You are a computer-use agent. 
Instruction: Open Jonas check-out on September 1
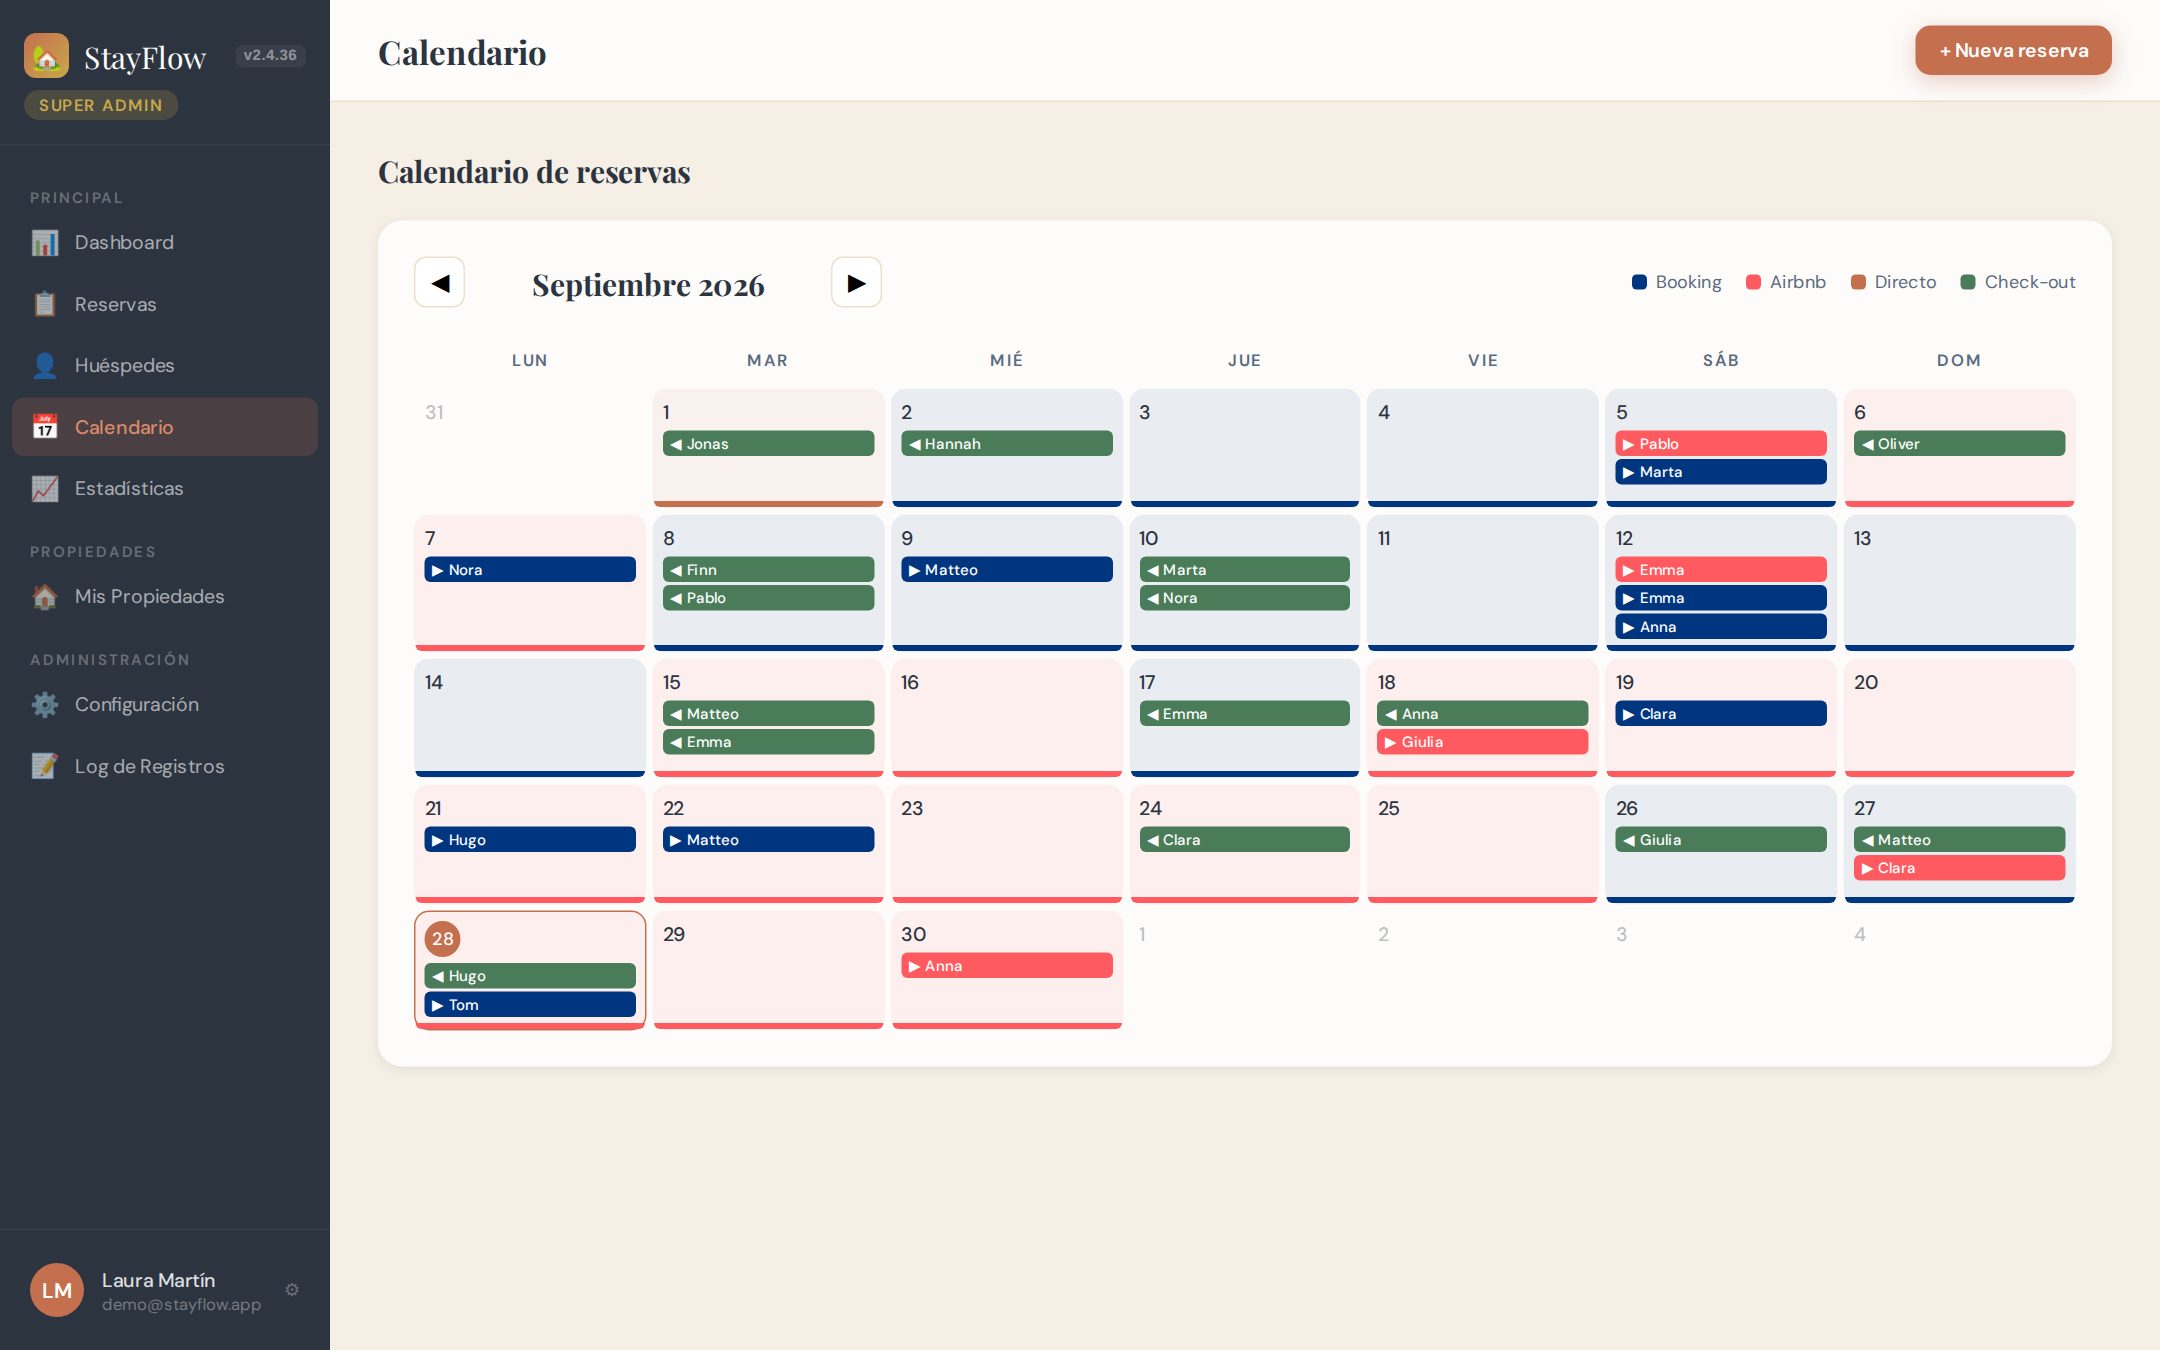(x=768, y=444)
